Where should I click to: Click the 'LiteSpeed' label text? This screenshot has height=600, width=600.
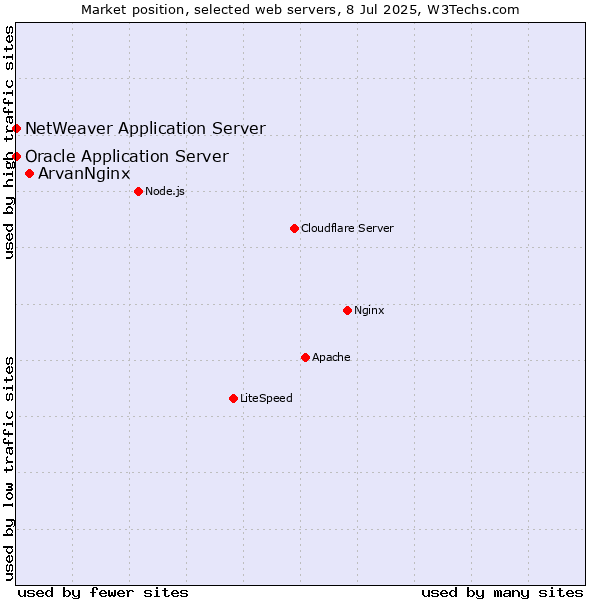266,398
